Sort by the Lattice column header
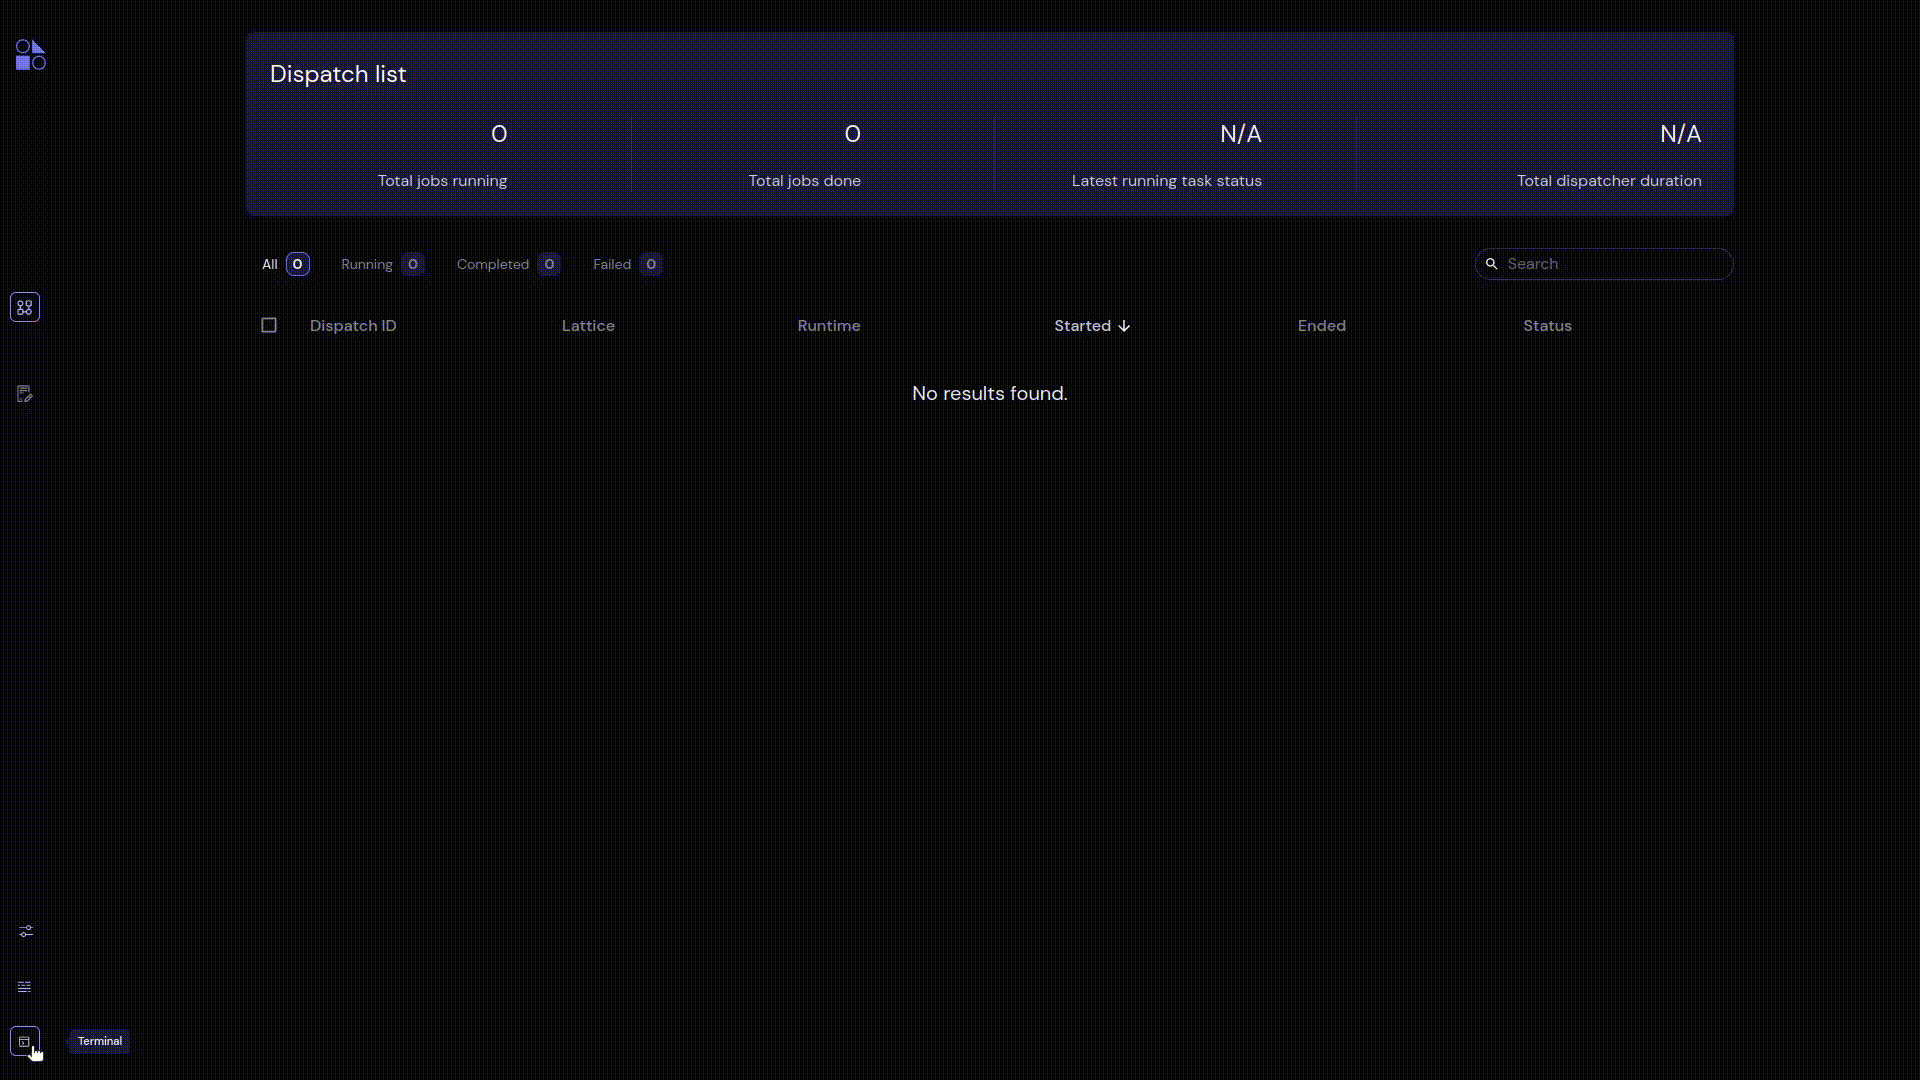Image resolution: width=1920 pixels, height=1080 pixels. point(588,326)
